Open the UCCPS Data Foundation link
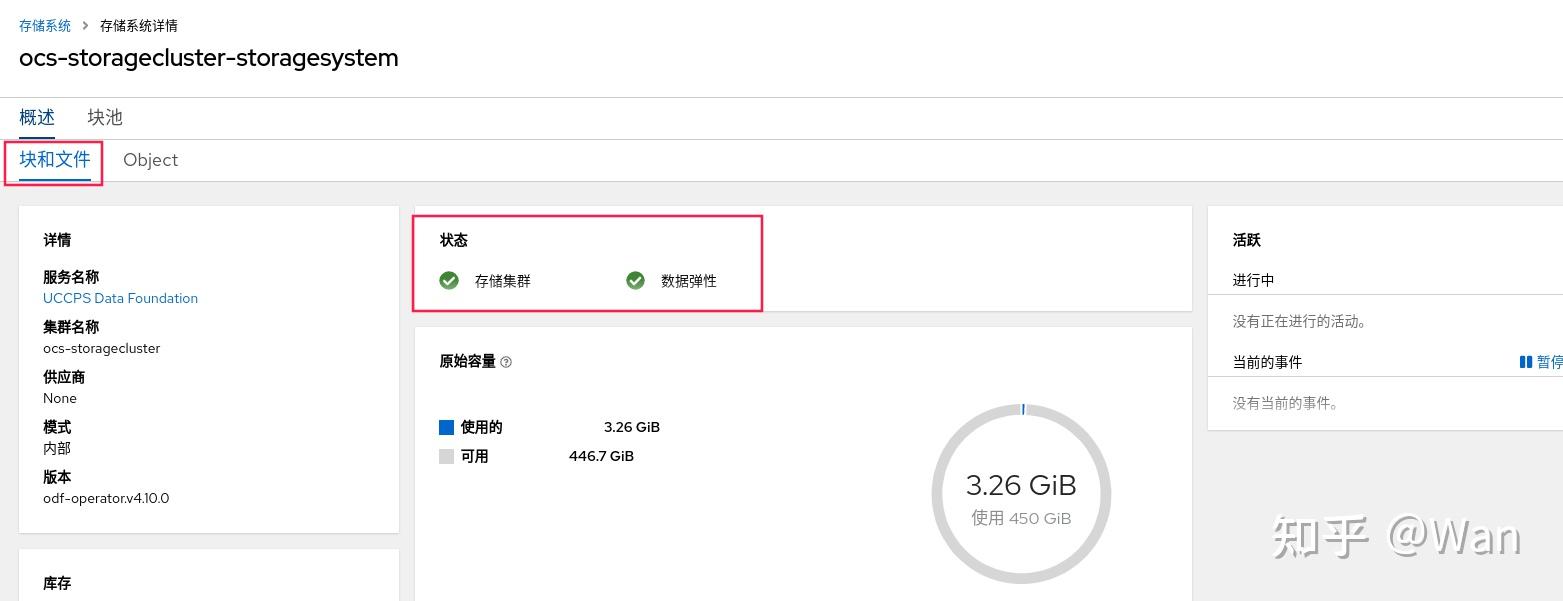This screenshot has width=1563, height=601. click(120, 298)
